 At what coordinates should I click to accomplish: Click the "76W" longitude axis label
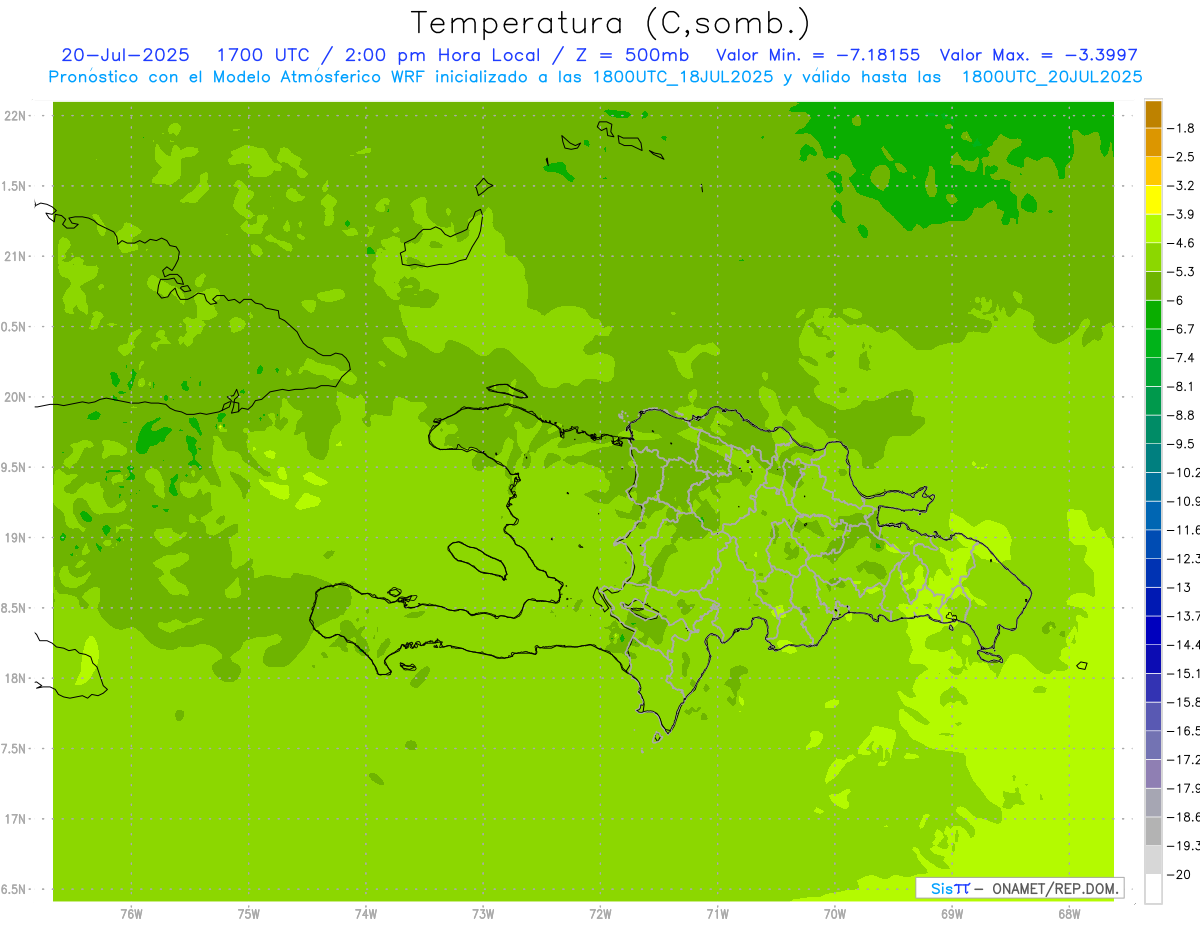coord(131,913)
